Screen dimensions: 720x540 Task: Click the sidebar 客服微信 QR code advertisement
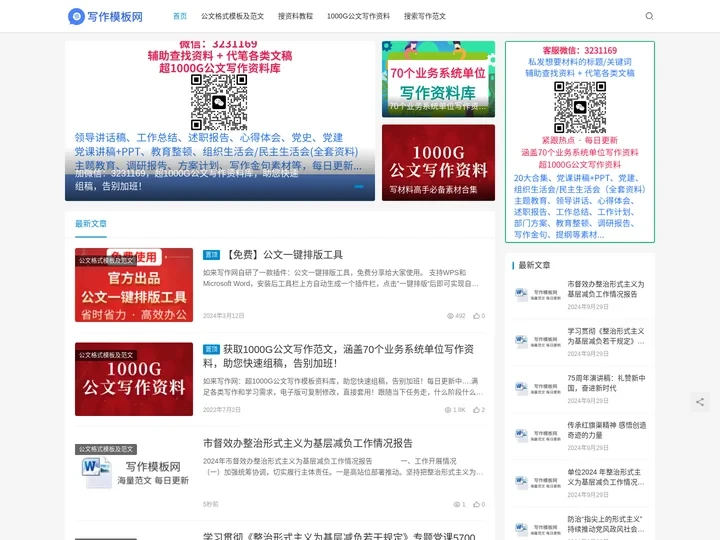click(580, 141)
